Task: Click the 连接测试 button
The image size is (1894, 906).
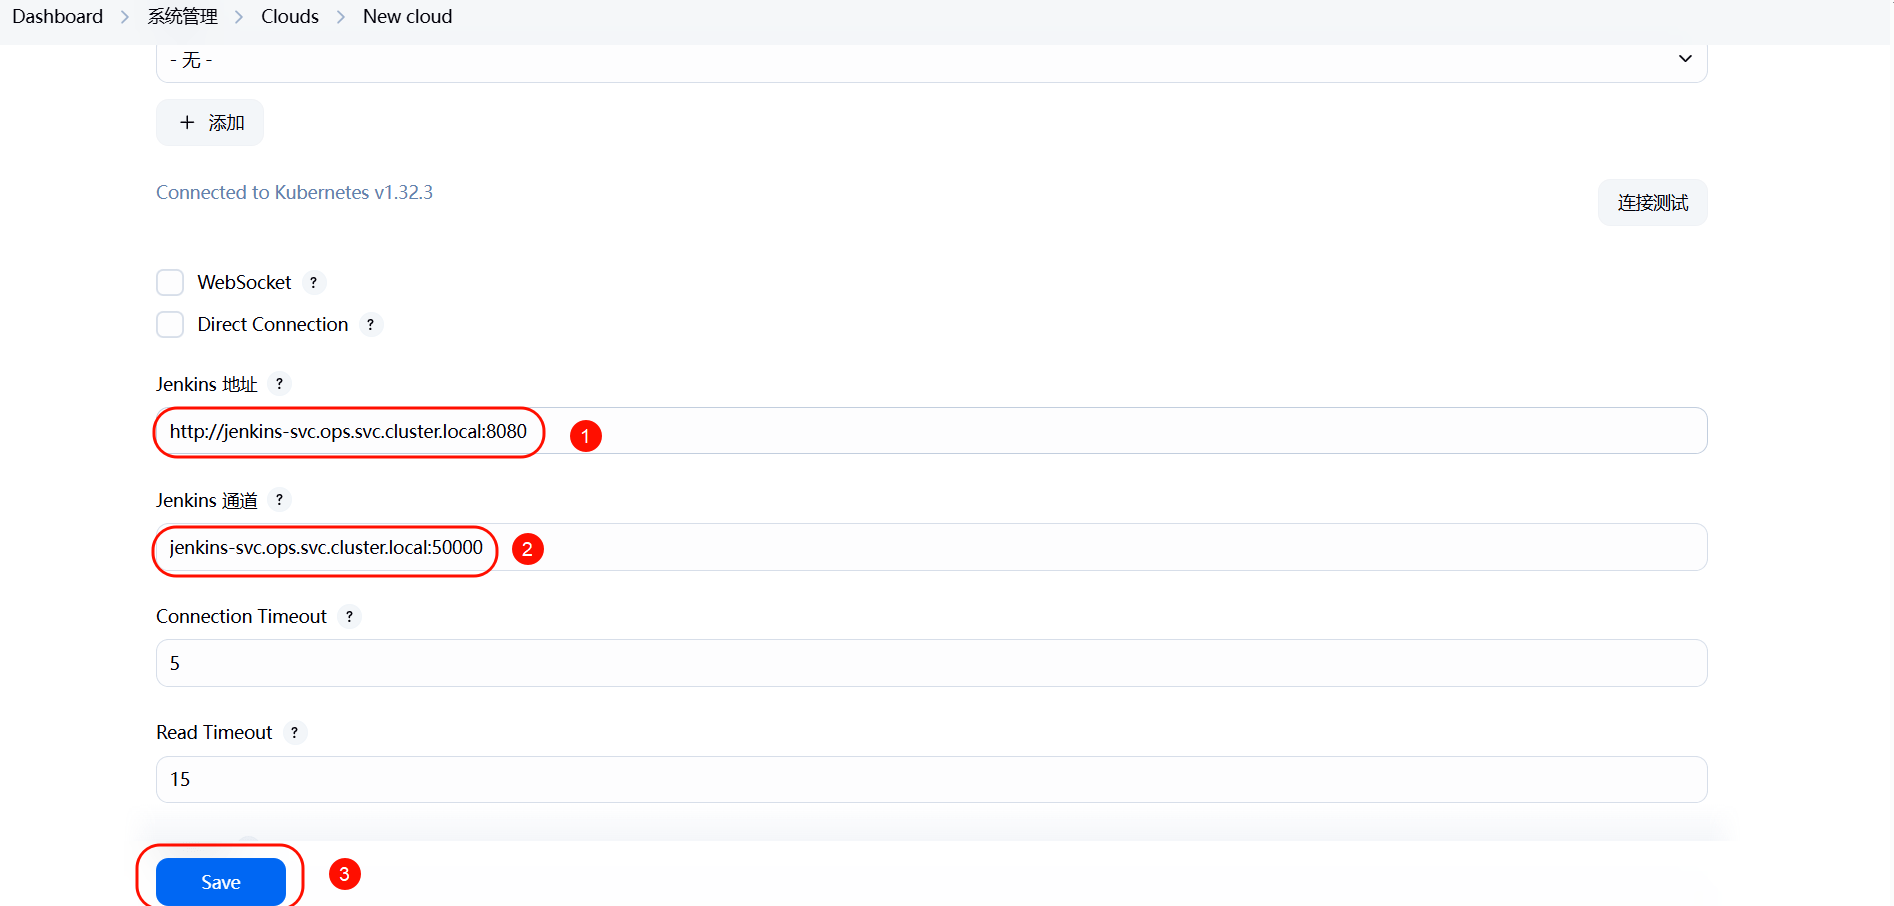Action: (1652, 203)
